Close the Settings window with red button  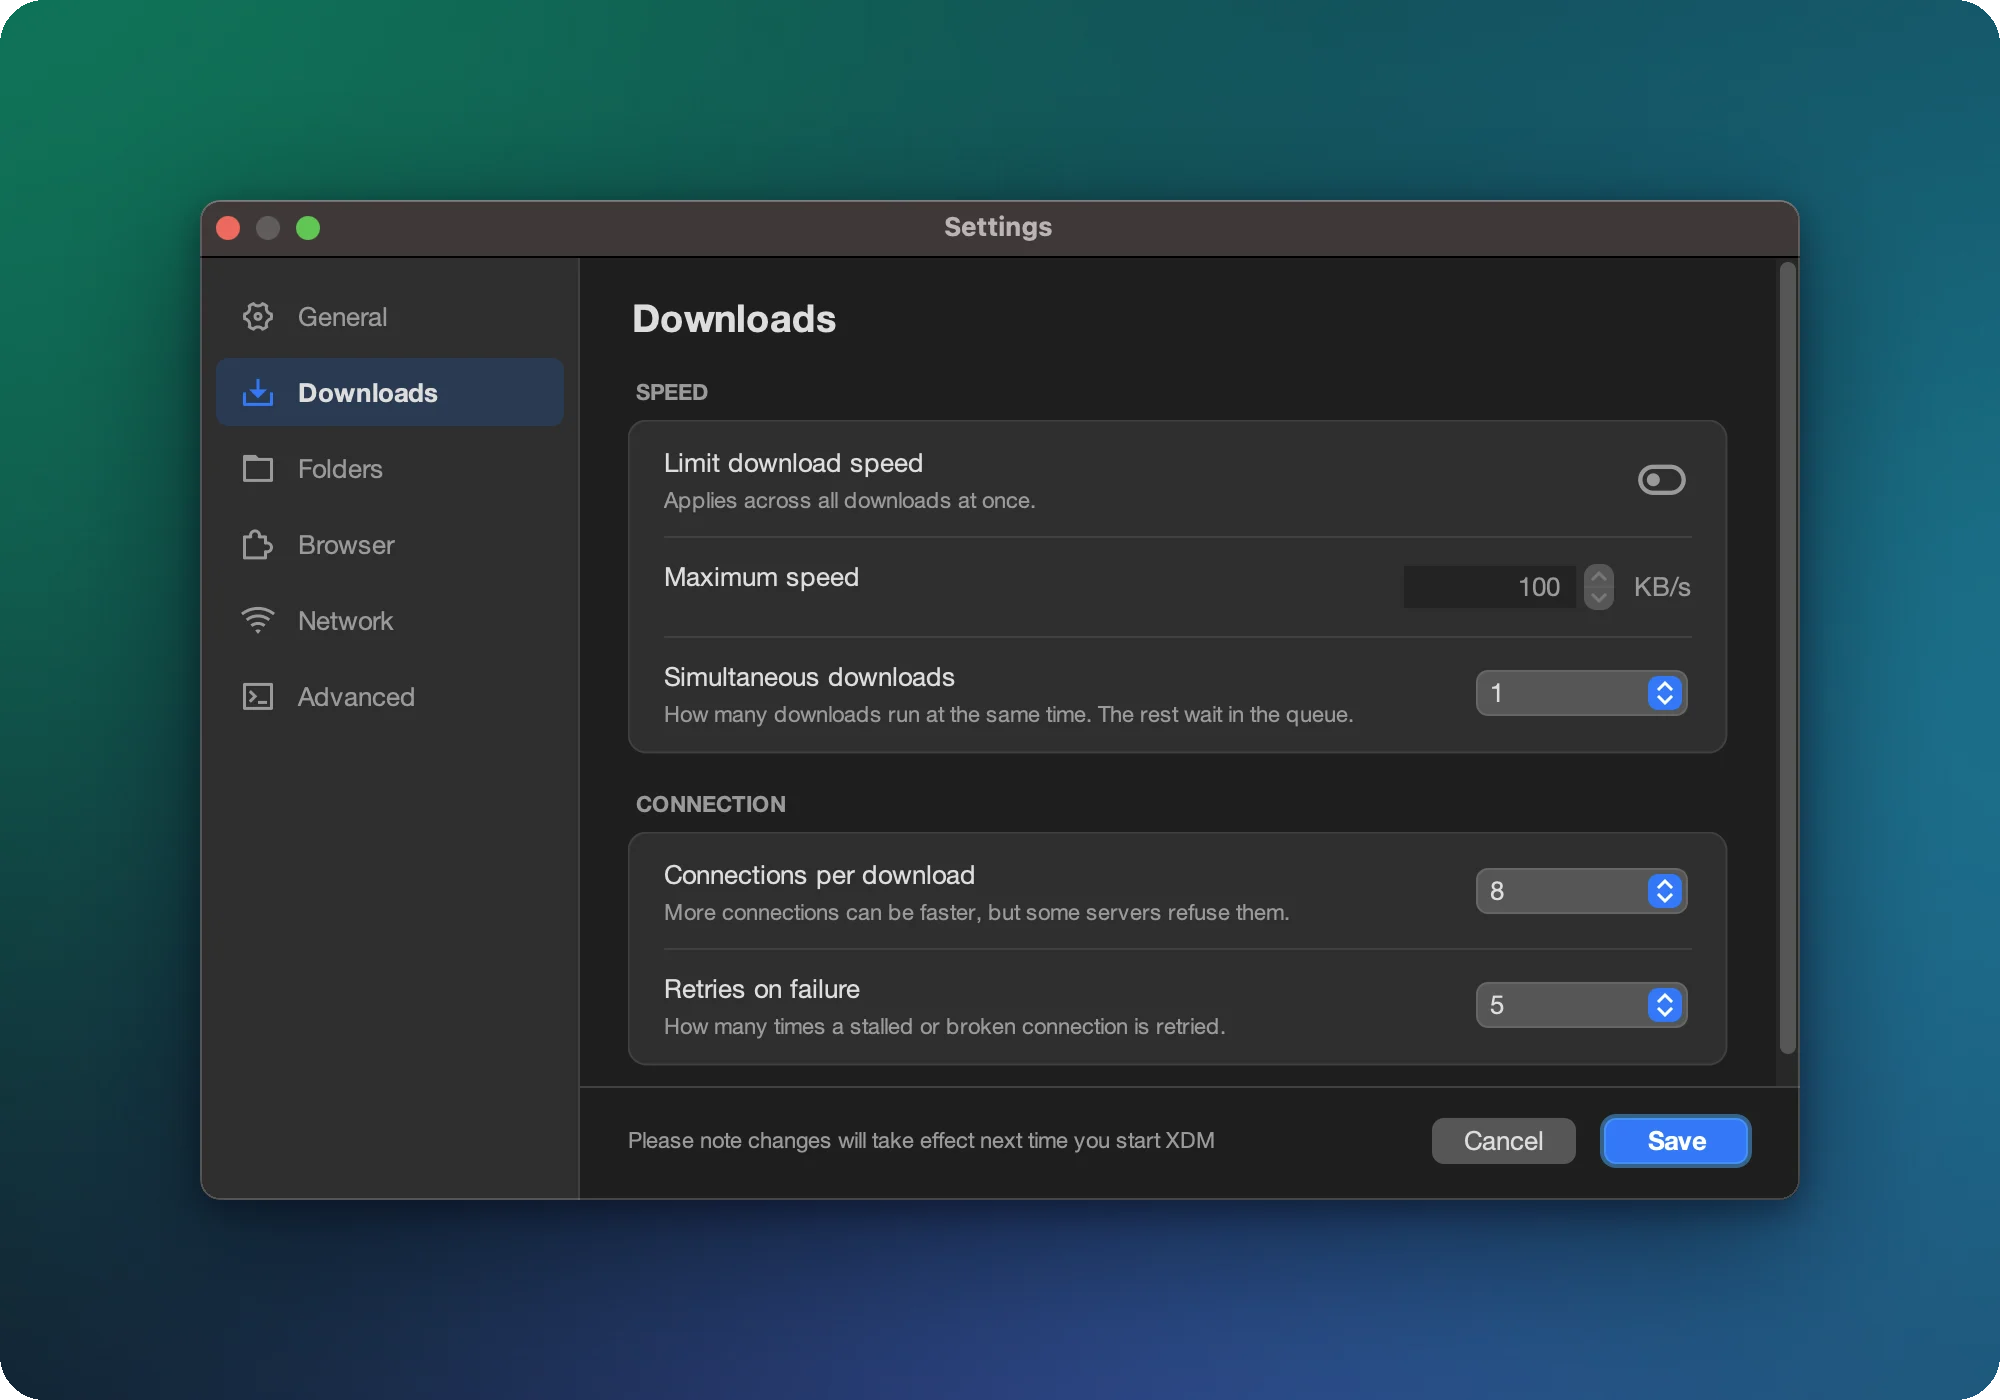228,228
